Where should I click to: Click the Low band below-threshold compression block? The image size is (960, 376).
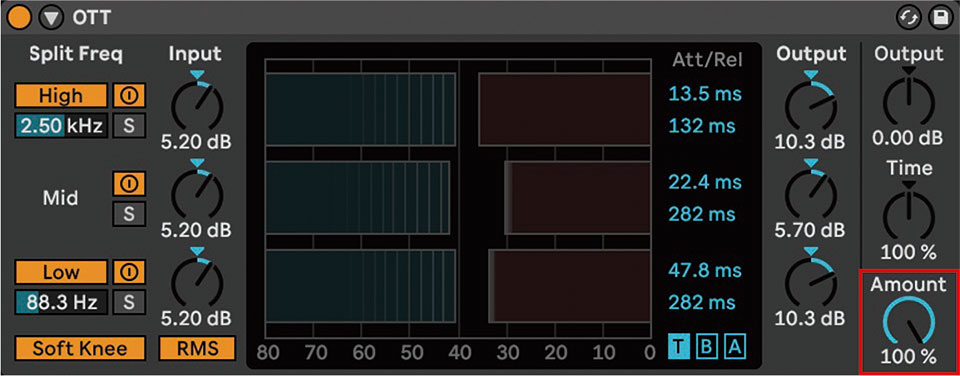361,286
